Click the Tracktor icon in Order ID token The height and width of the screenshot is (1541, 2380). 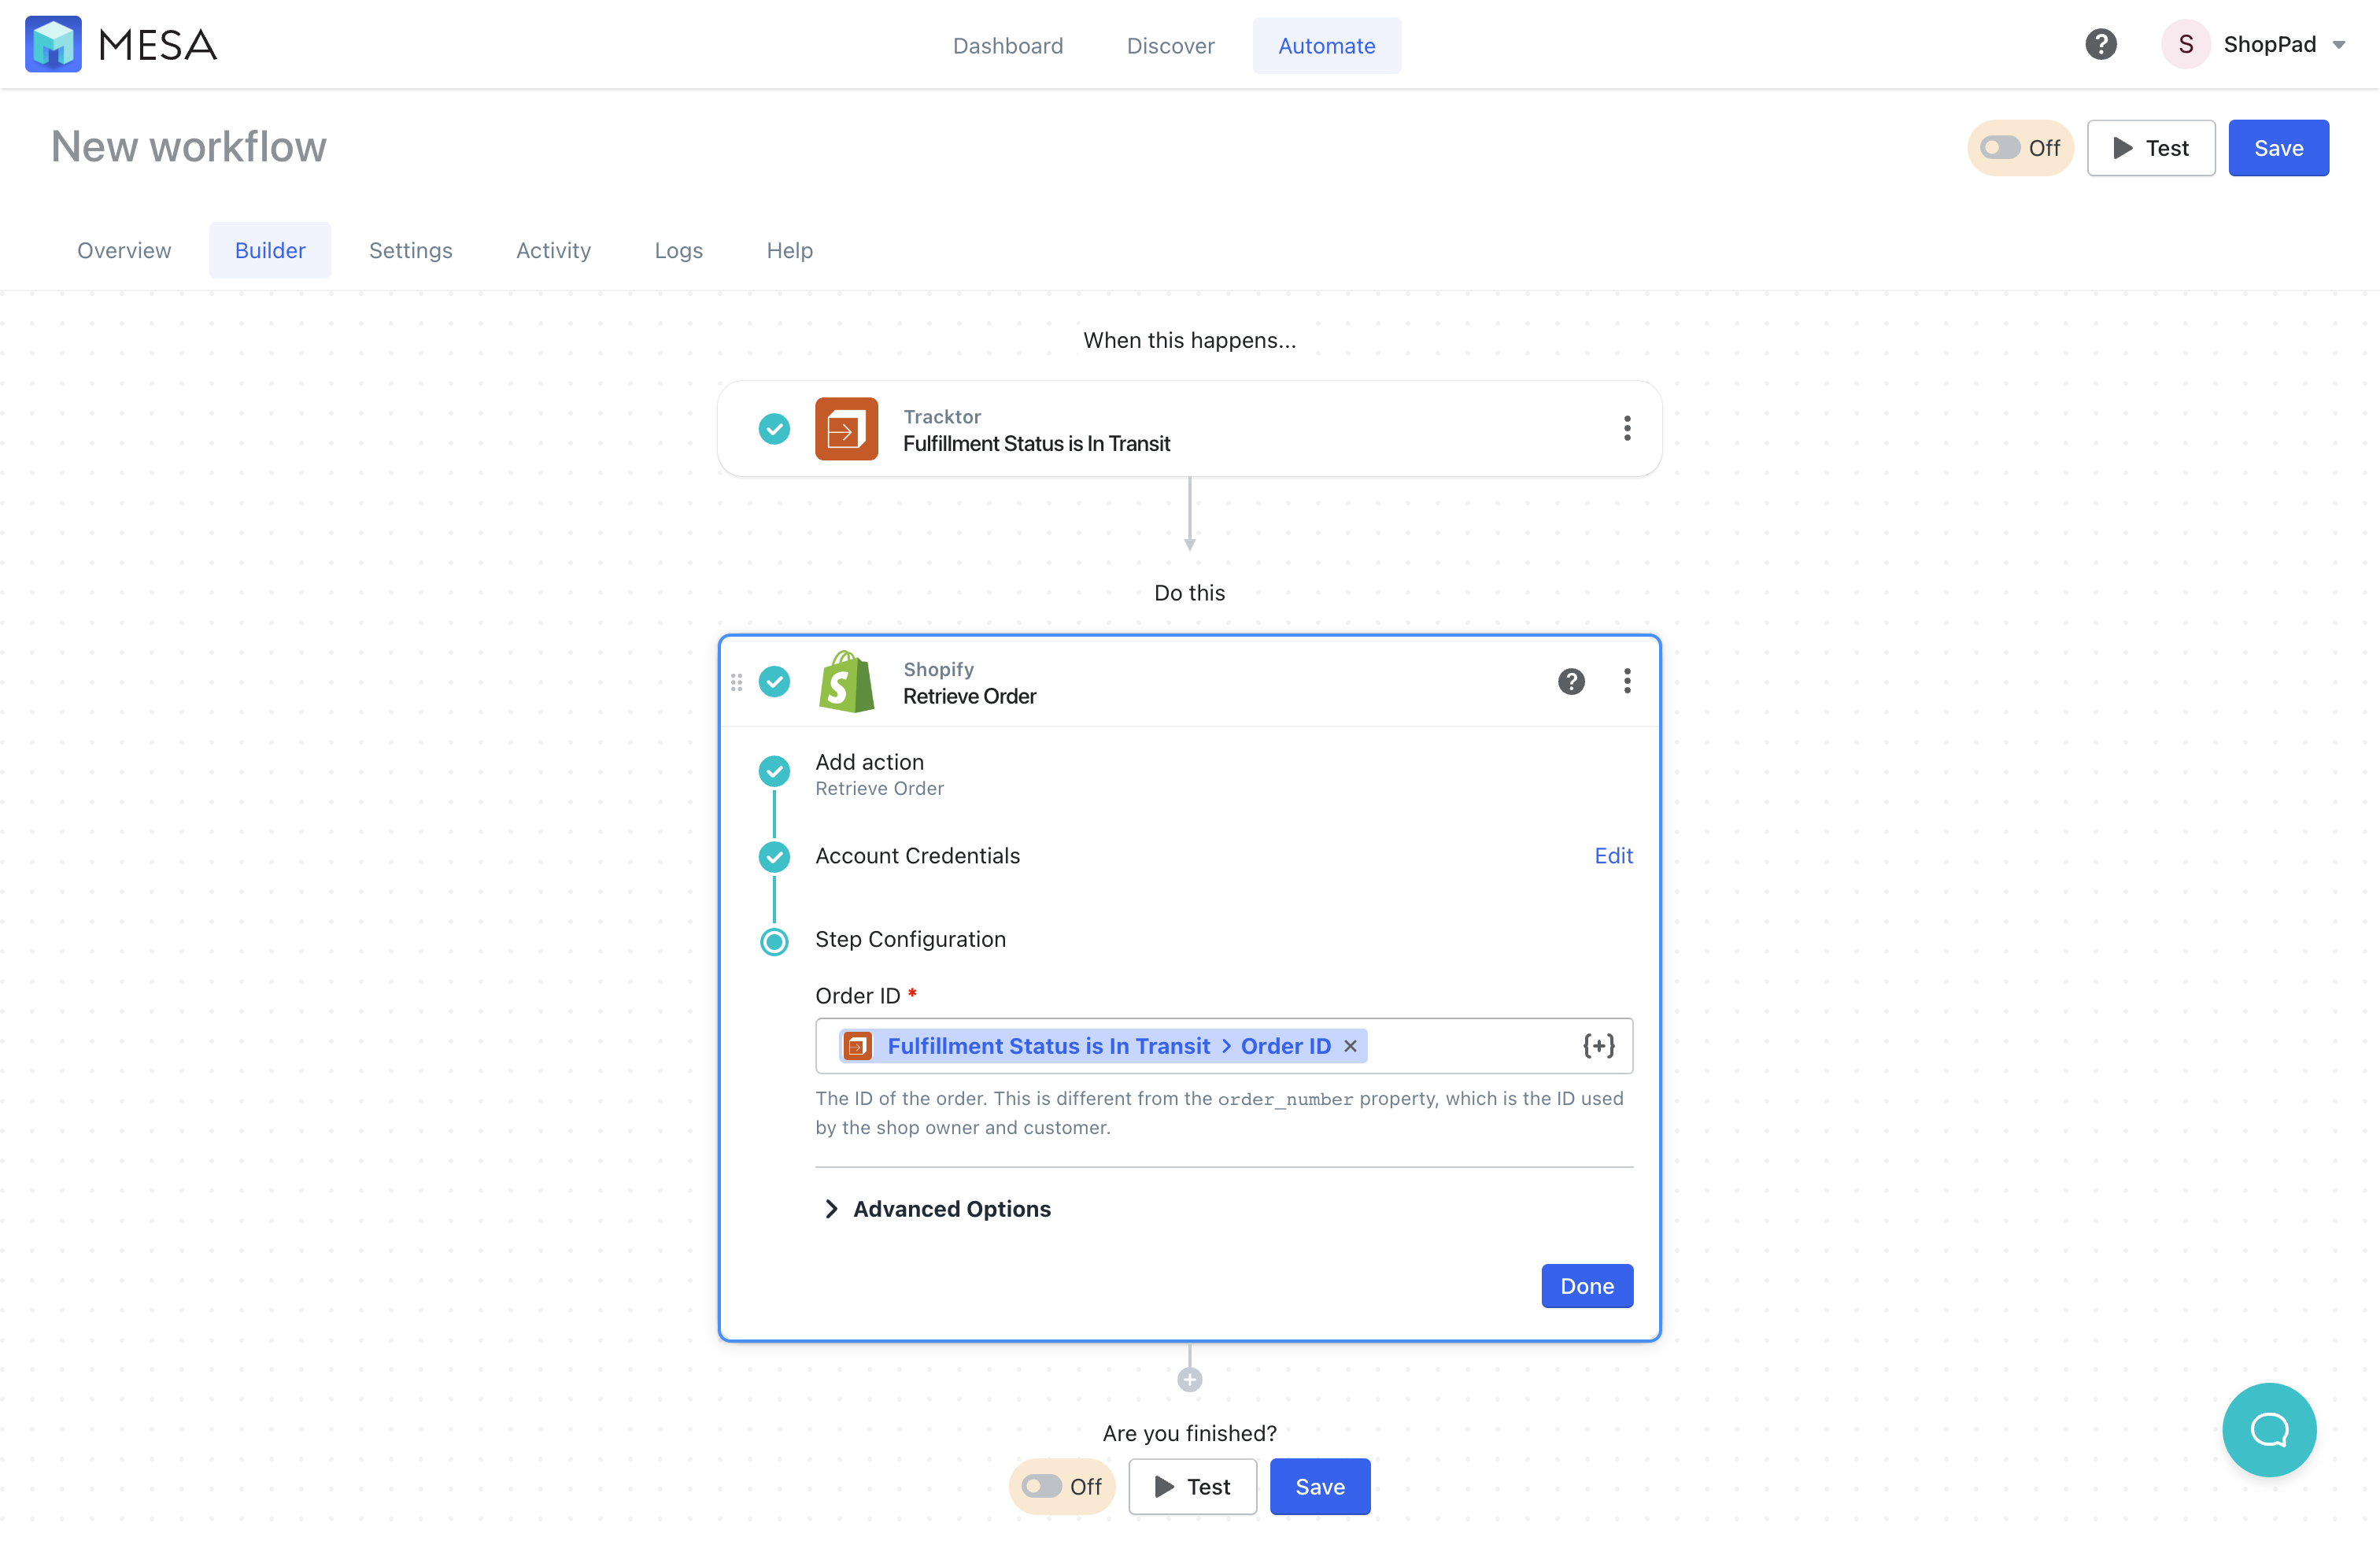(x=858, y=1046)
